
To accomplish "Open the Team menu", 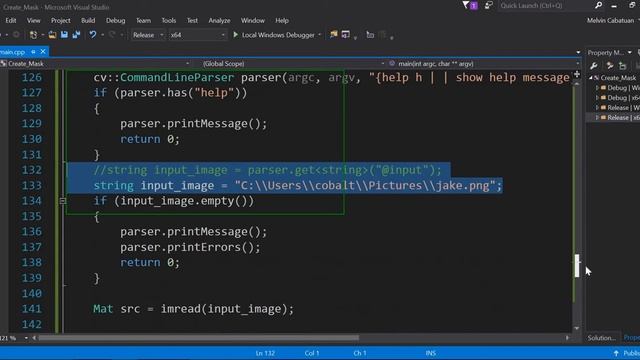I will (x=143, y=20).
